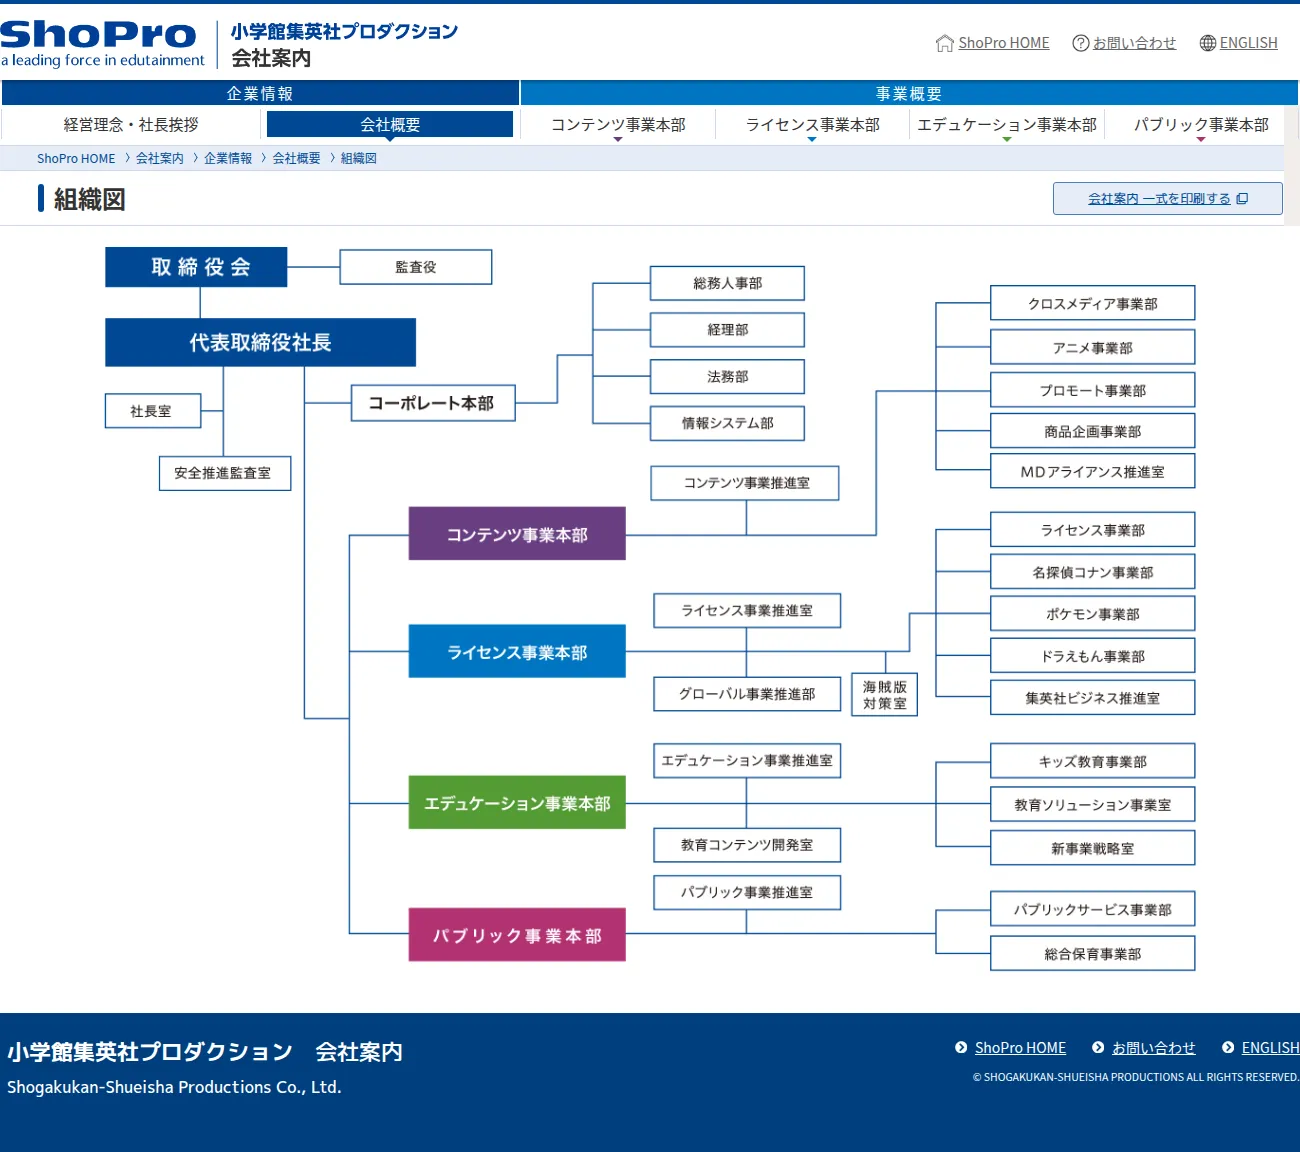Click footer arrow icon beside ShoPro HOME
This screenshot has width=1300, height=1152.
(961, 1047)
